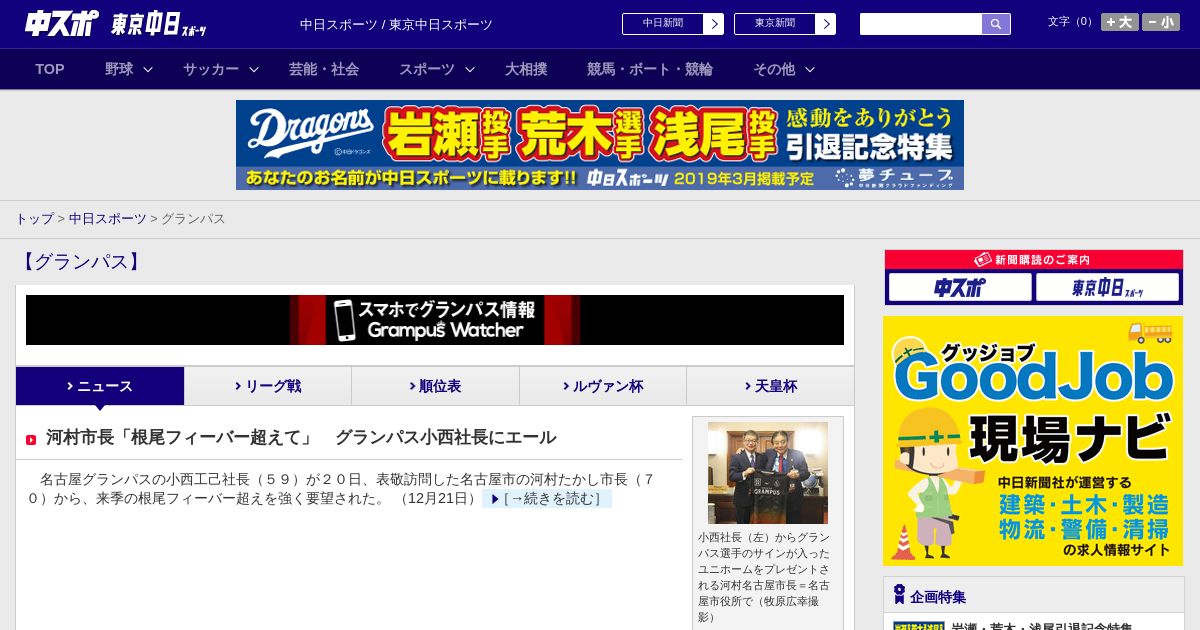This screenshot has width=1200, height=630.
Task: Select the ルヴァン杯 tab
Action: (603, 386)
